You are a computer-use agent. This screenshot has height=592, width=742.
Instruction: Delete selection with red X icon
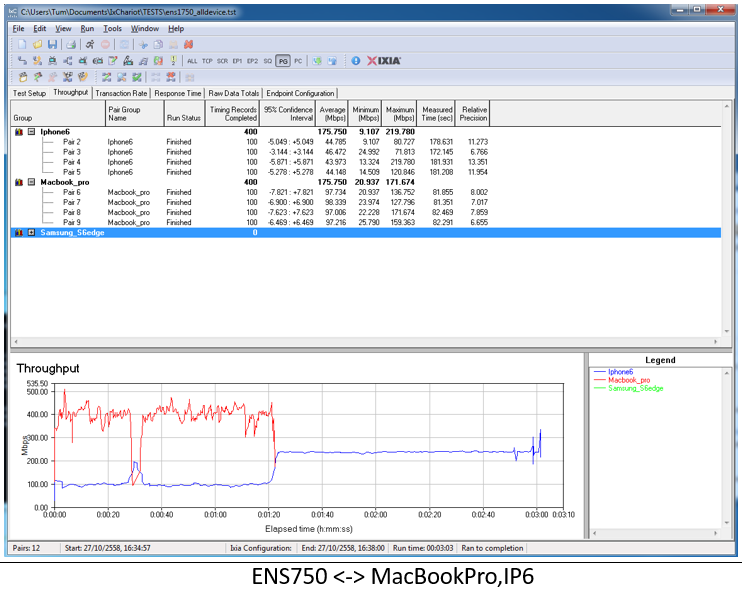click(188, 44)
